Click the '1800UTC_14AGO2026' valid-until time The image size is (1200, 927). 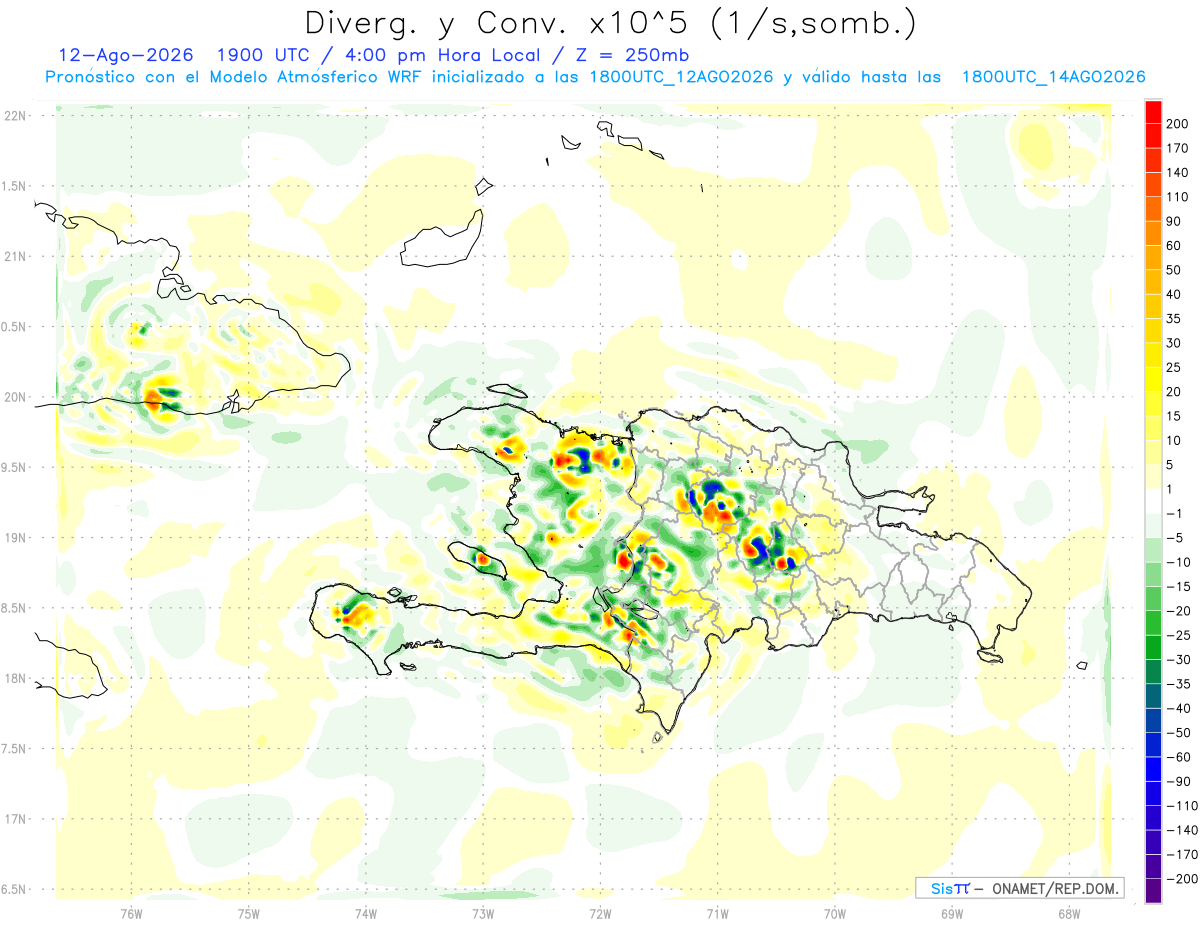tap(1053, 77)
